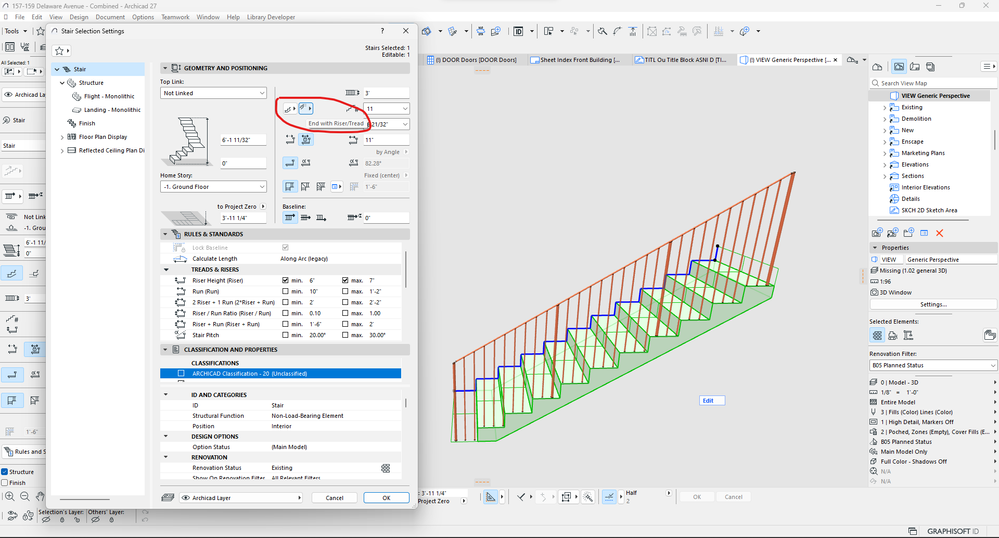Select the first going depth mode icon
This screenshot has width=999, height=538.
(x=290, y=139)
